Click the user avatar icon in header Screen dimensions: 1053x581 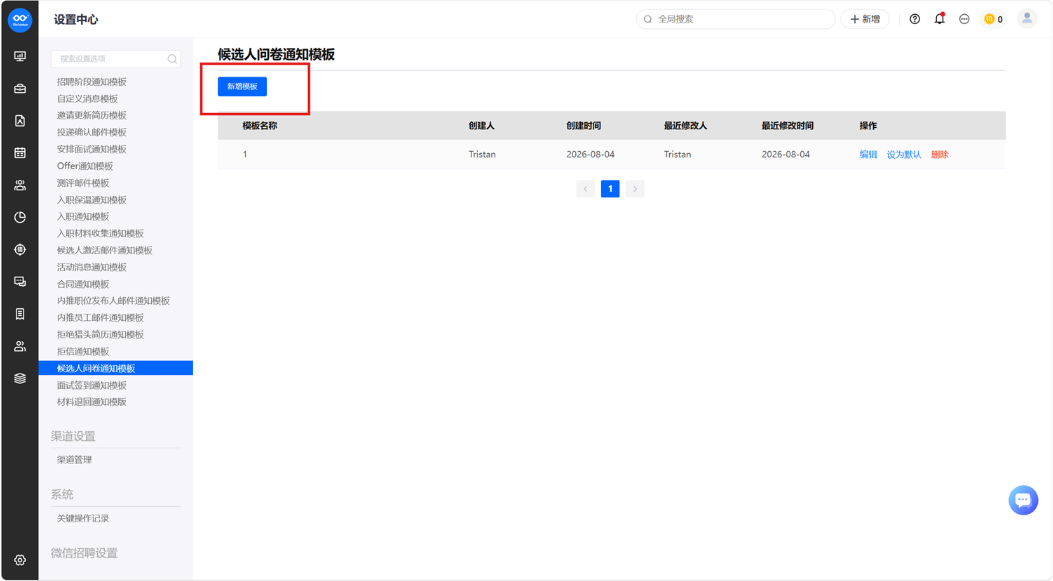[x=1027, y=19]
